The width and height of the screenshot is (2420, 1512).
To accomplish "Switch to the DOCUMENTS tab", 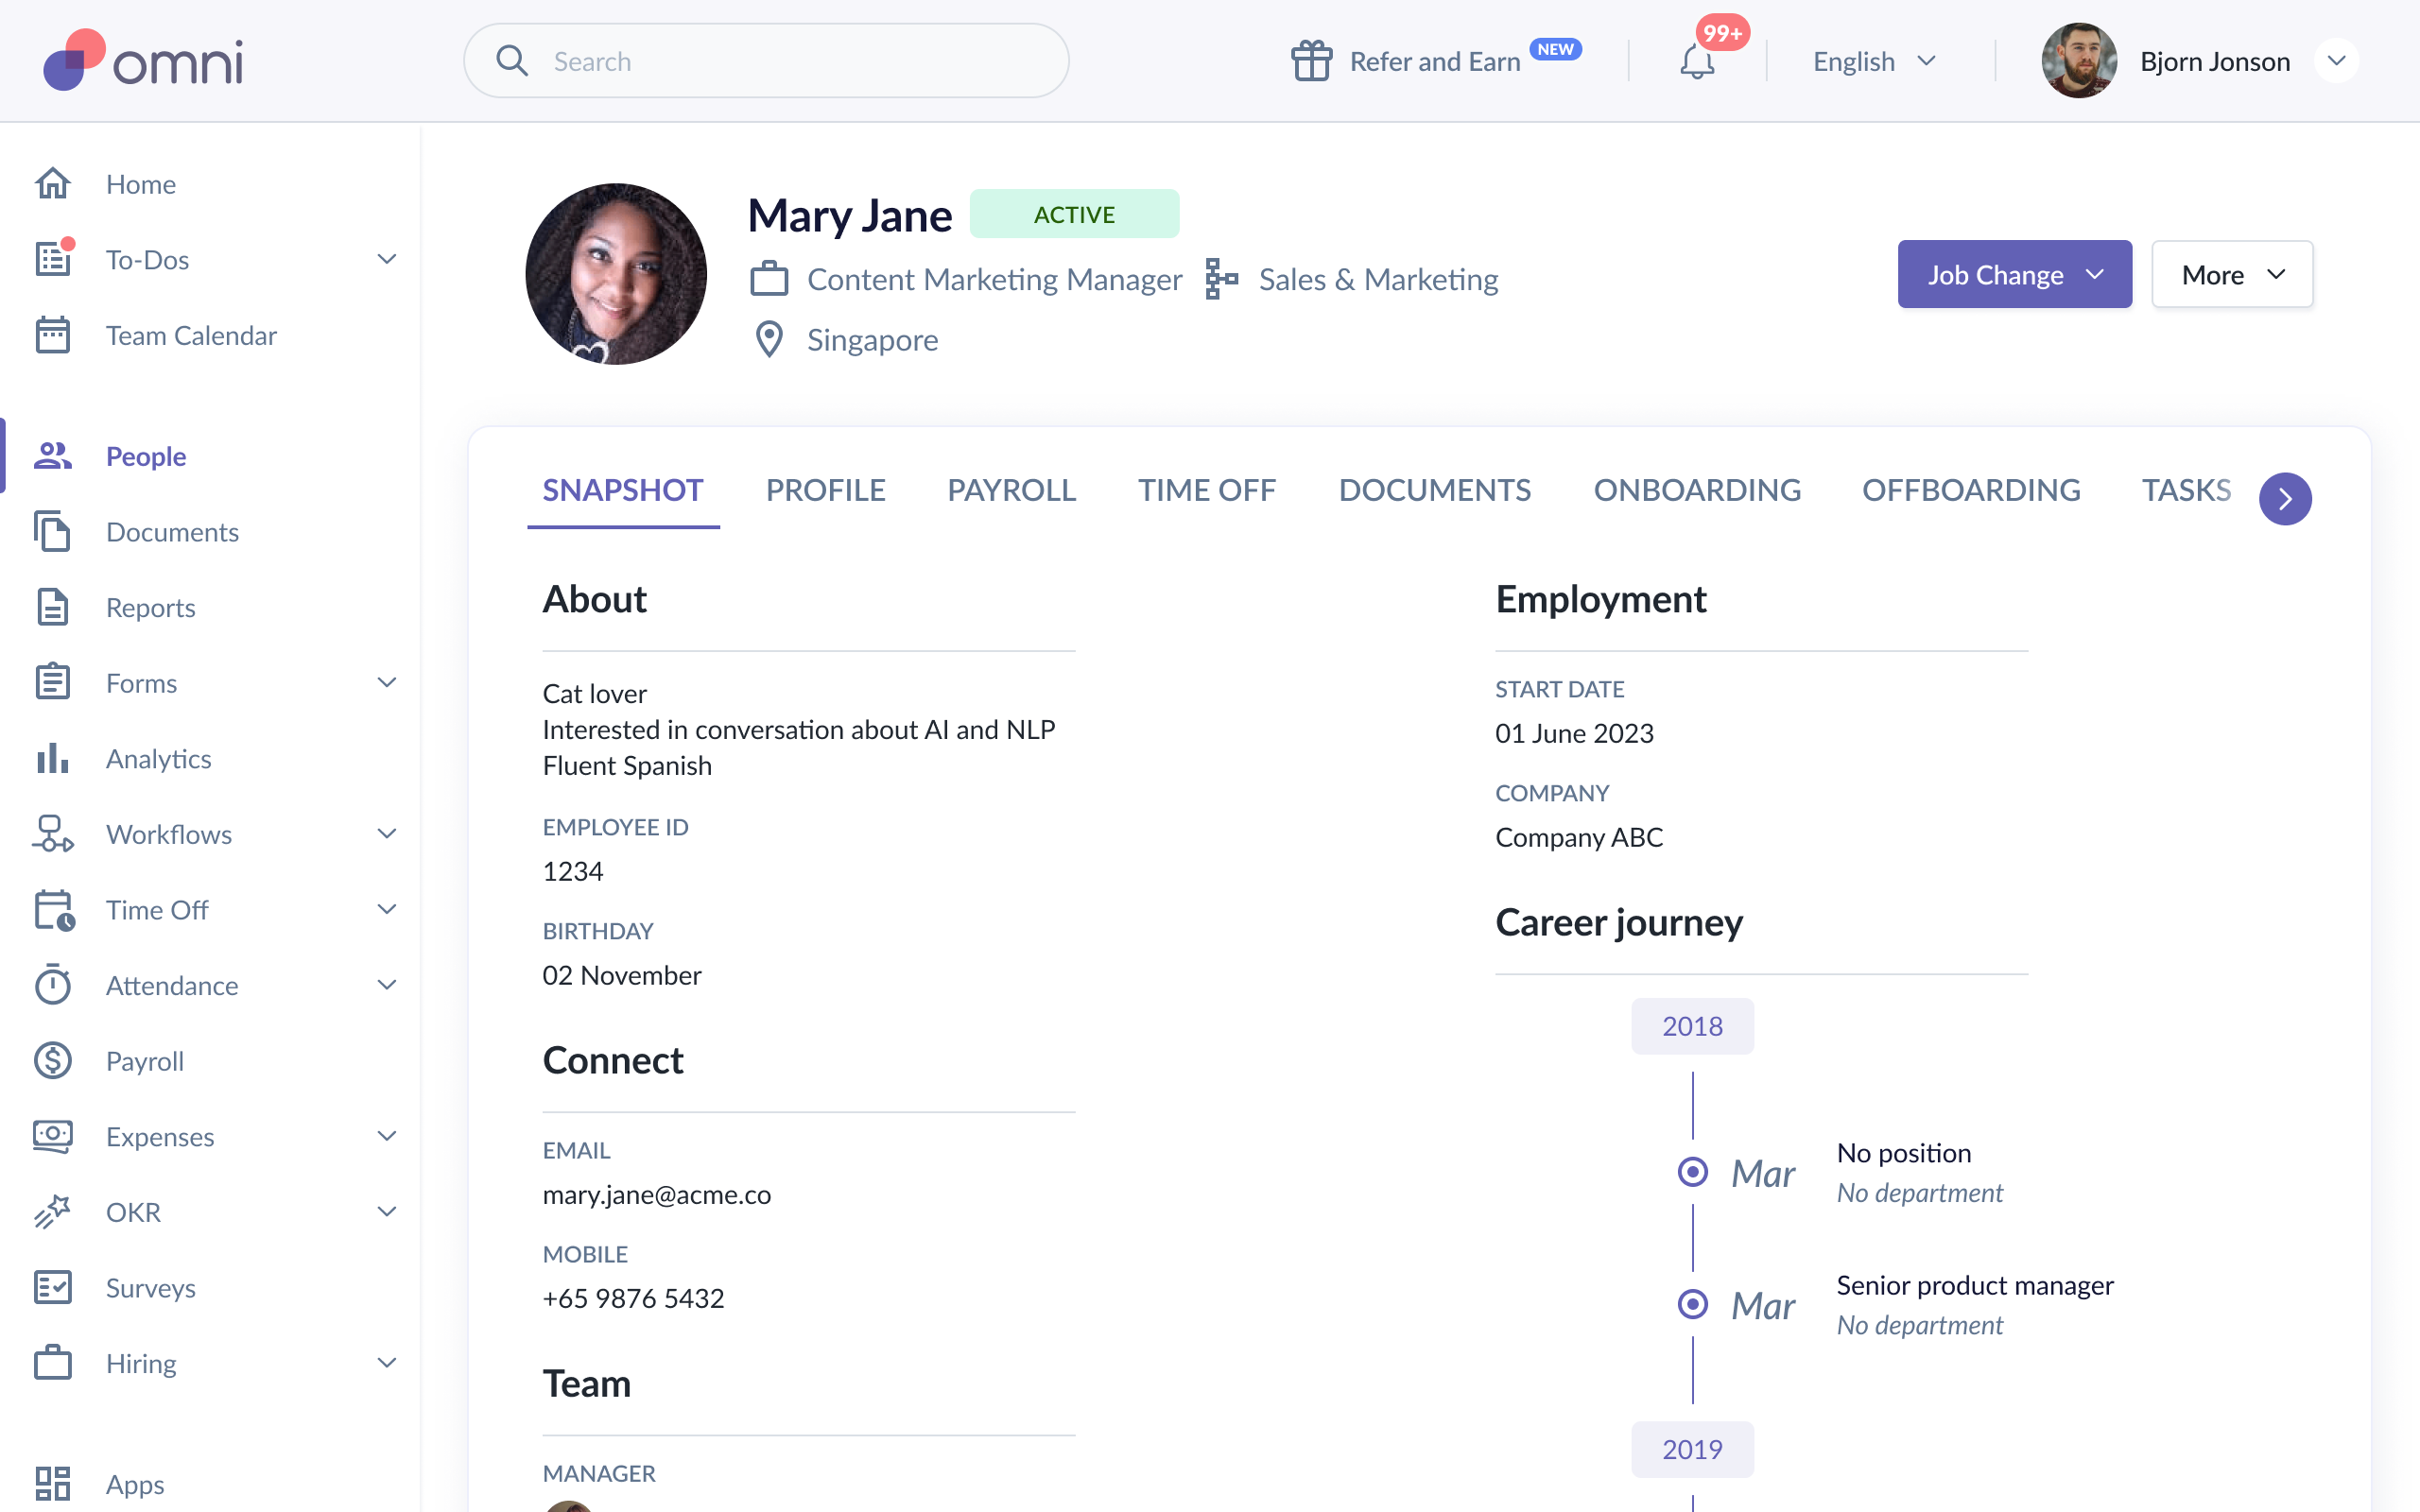I will coord(1434,490).
